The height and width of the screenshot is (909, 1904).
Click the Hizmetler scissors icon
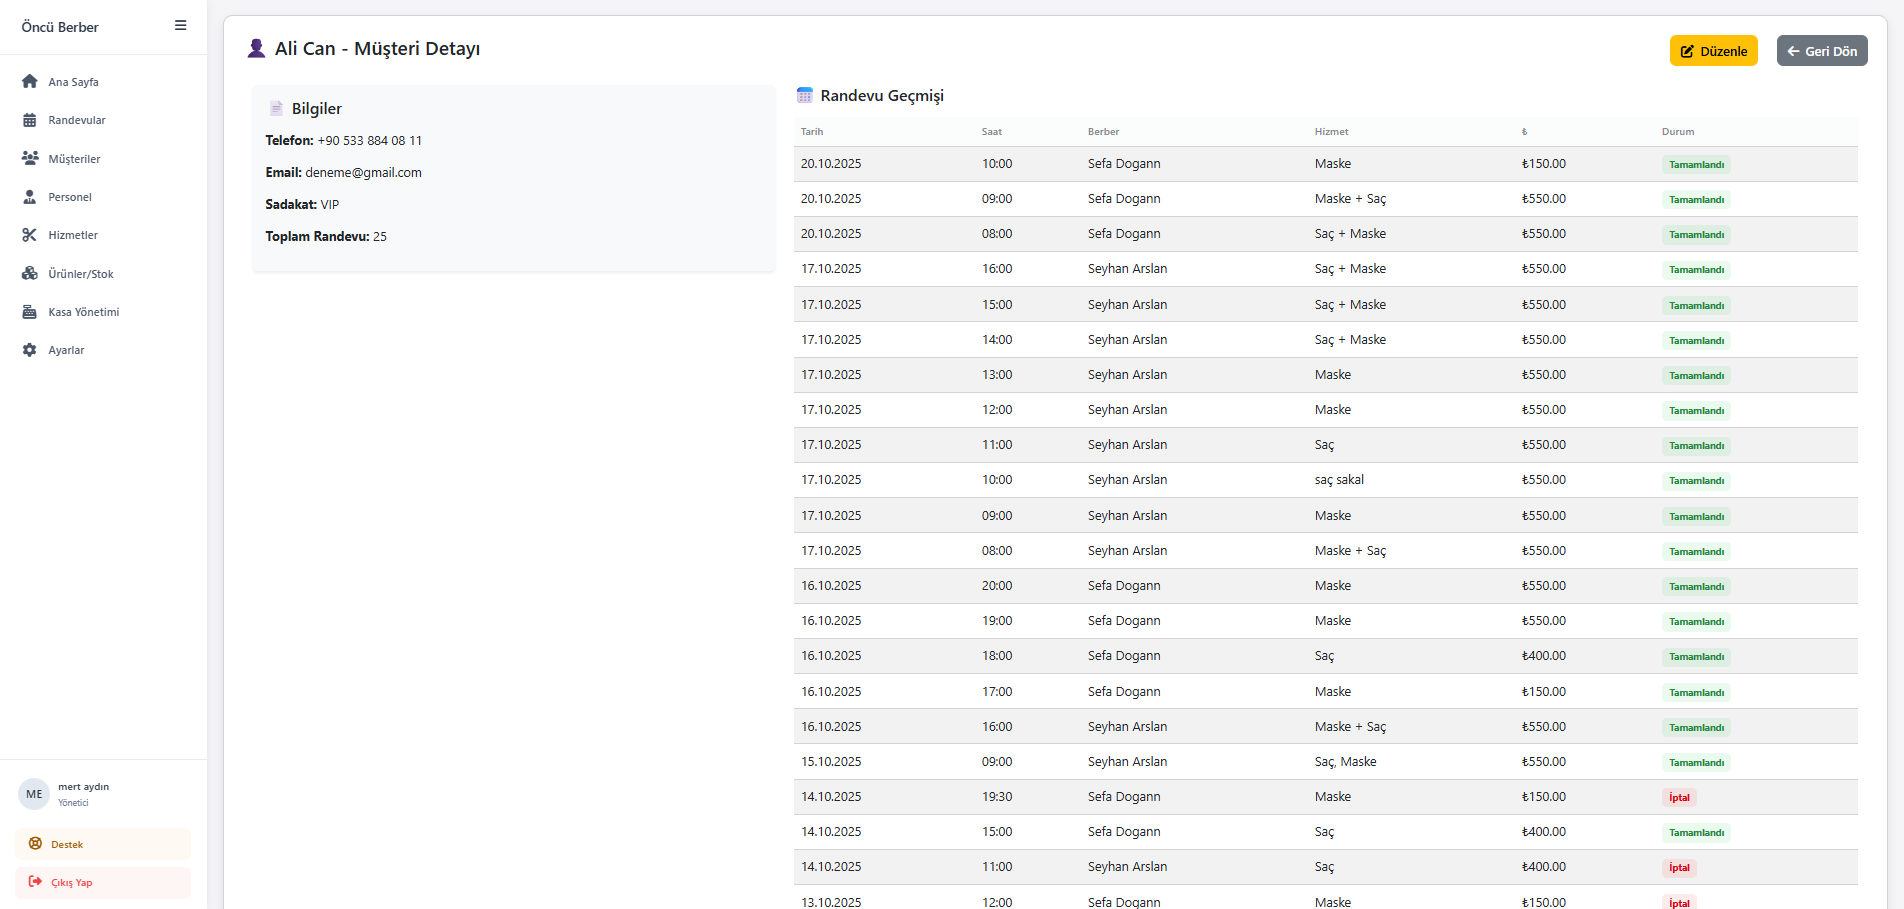30,235
